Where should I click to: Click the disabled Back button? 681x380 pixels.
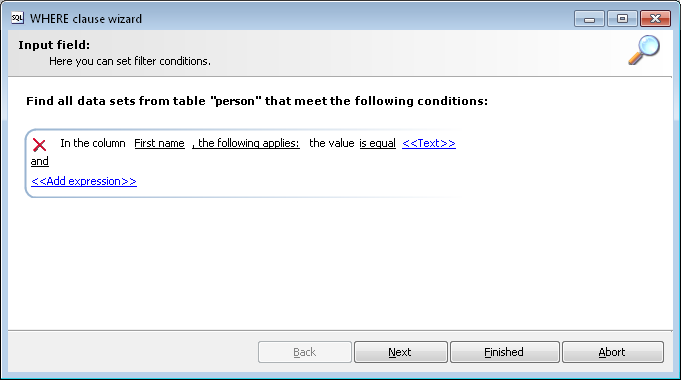pyautogui.click(x=304, y=352)
